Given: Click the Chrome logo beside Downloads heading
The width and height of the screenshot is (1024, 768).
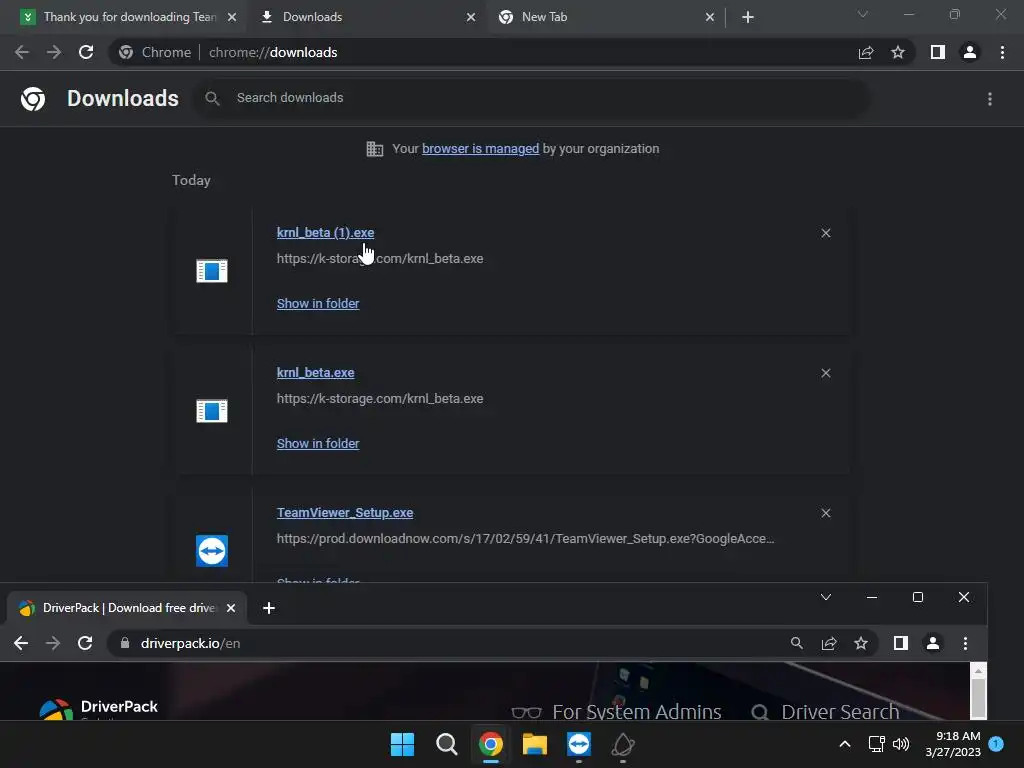Looking at the screenshot, I should pyautogui.click(x=33, y=99).
